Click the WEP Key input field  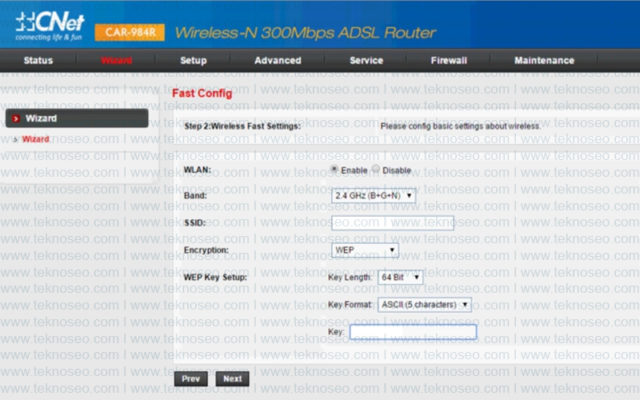click(413, 332)
